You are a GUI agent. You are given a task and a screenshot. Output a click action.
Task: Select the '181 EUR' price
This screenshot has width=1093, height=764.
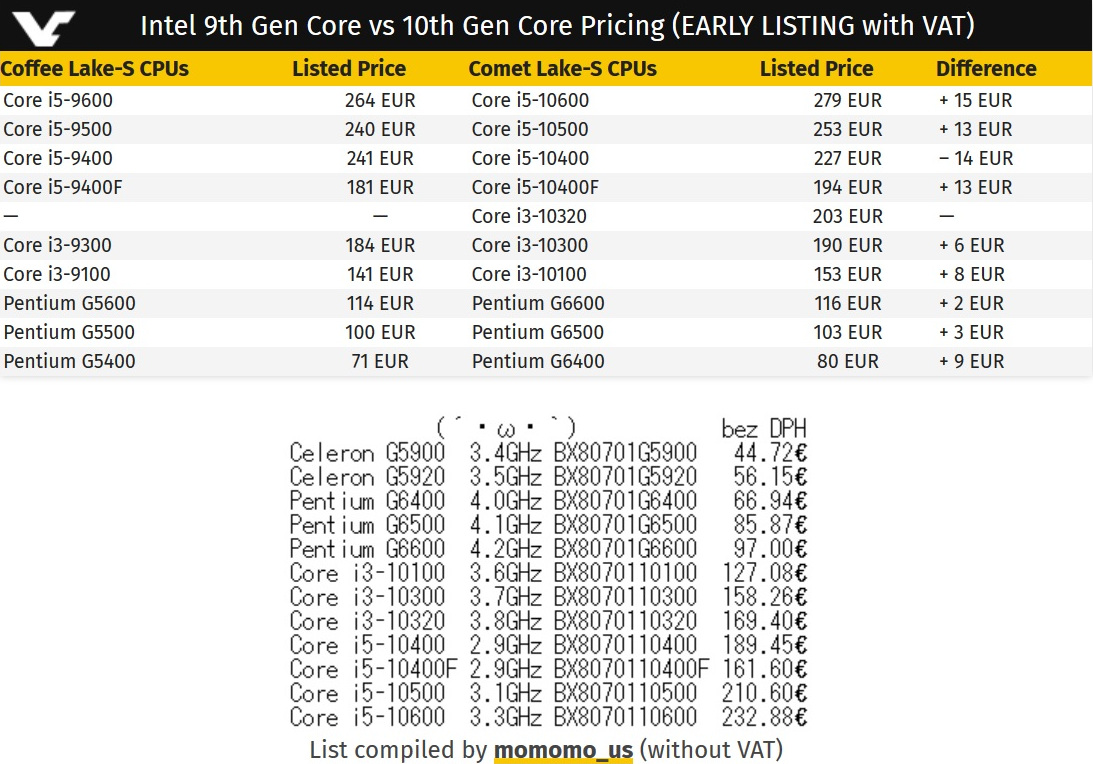[380, 188]
